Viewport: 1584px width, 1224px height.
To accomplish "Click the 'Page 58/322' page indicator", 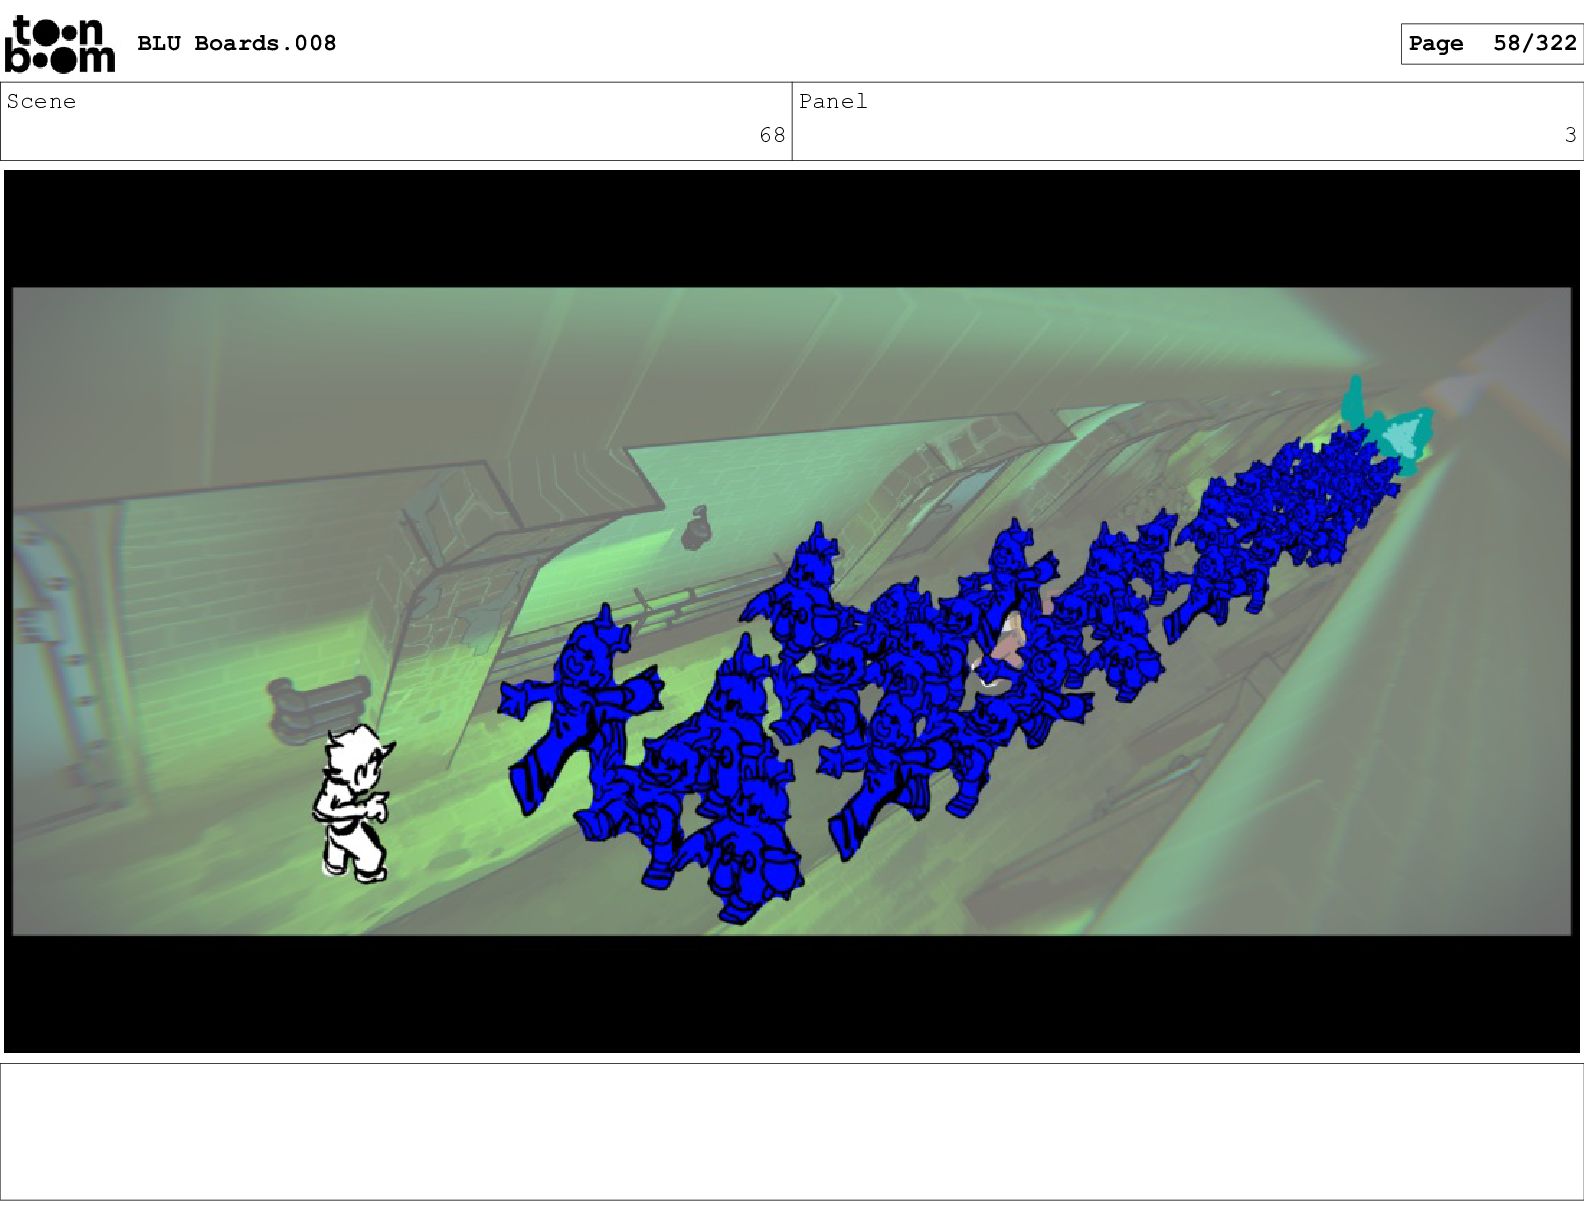I will coord(1491,43).
